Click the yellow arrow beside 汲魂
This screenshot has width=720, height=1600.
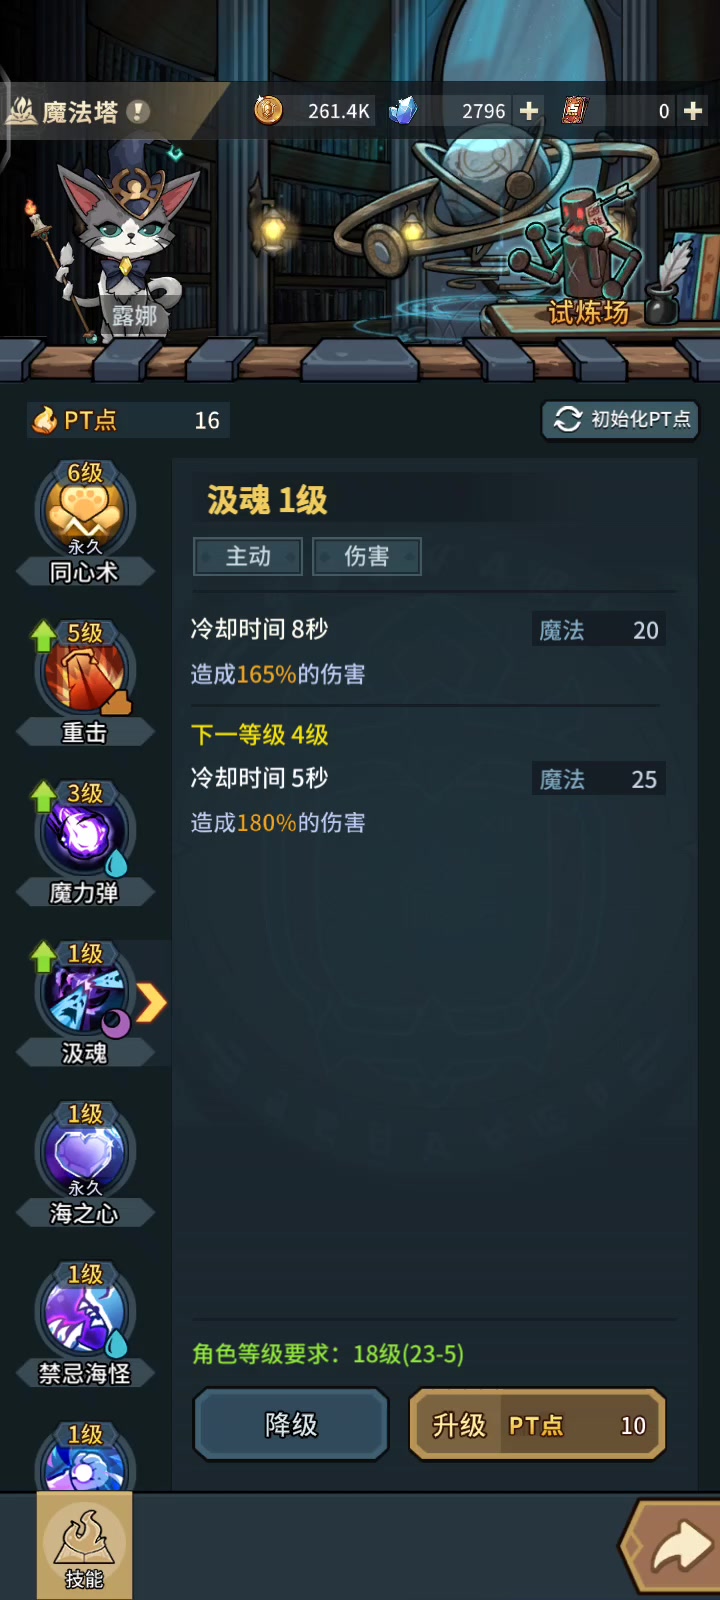point(151,1003)
